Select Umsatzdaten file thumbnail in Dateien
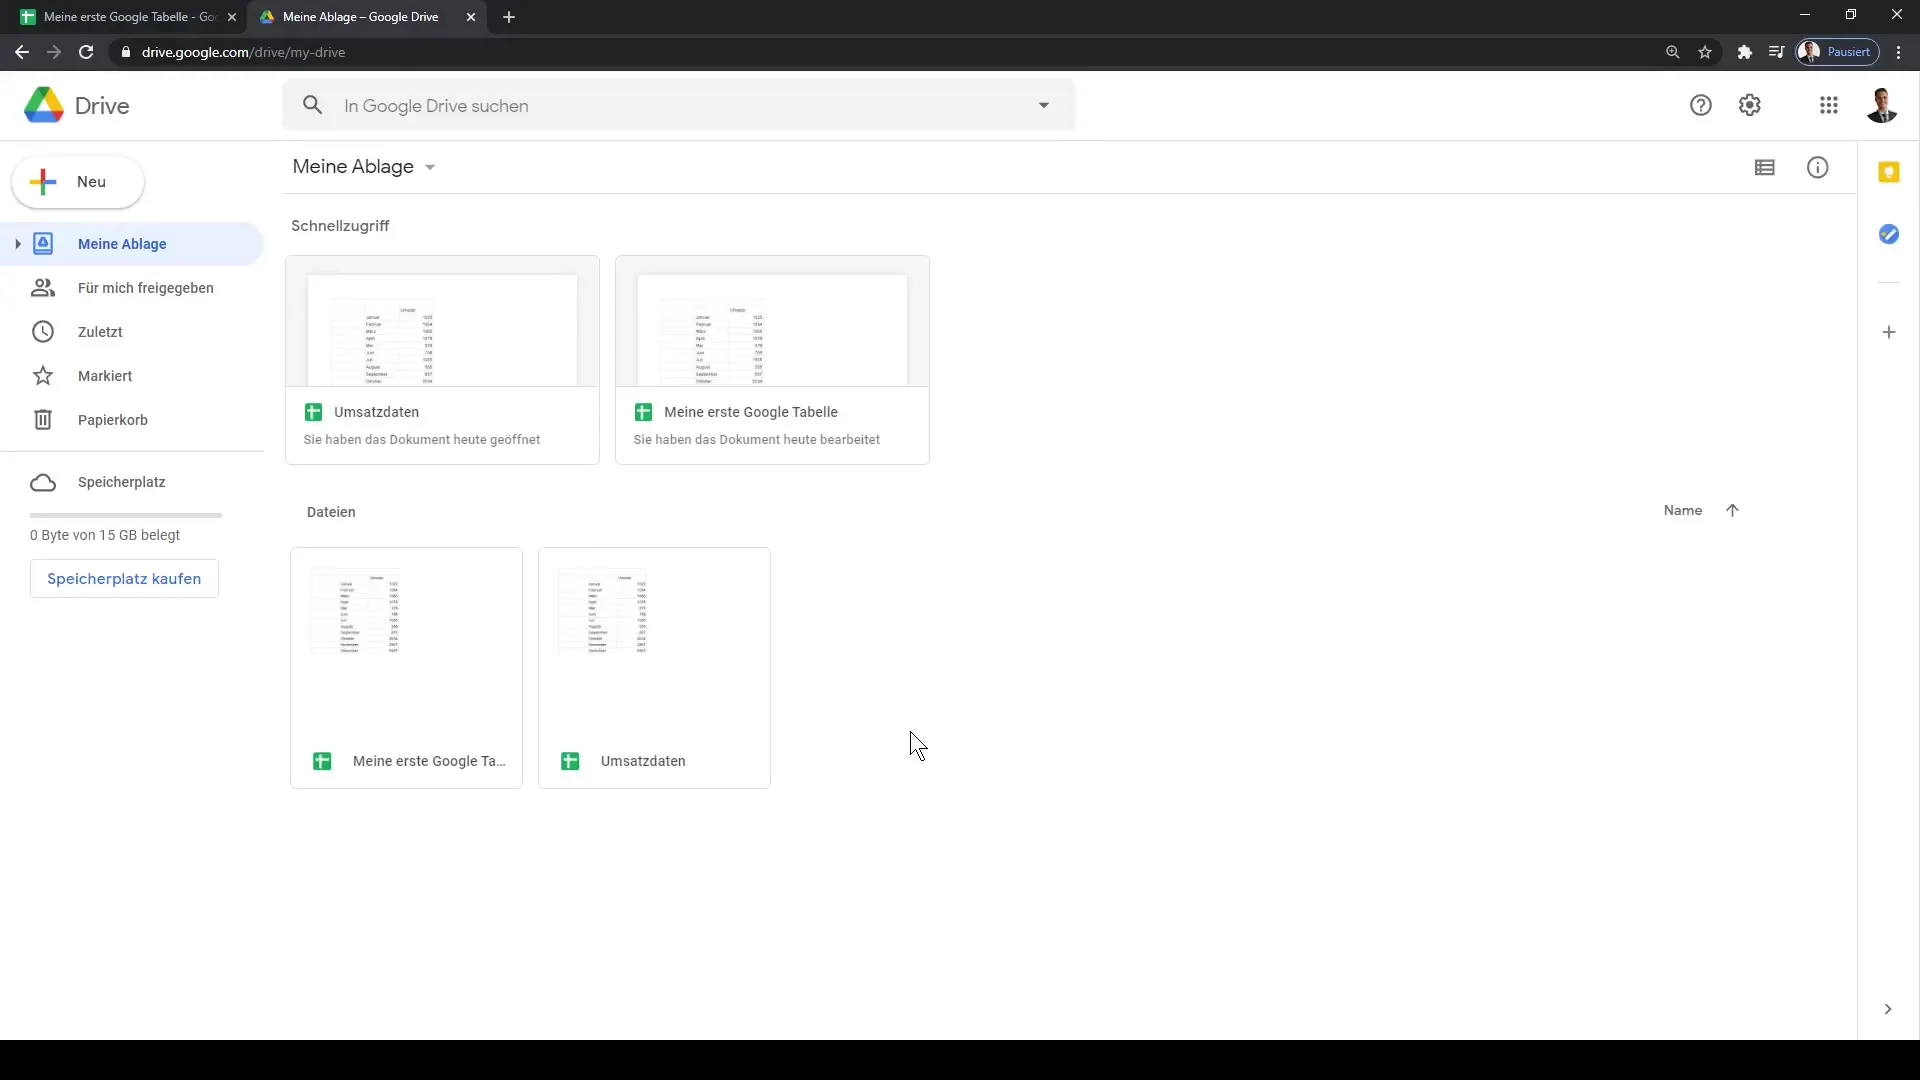The width and height of the screenshot is (1920, 1080). click(x=654, y=641)
